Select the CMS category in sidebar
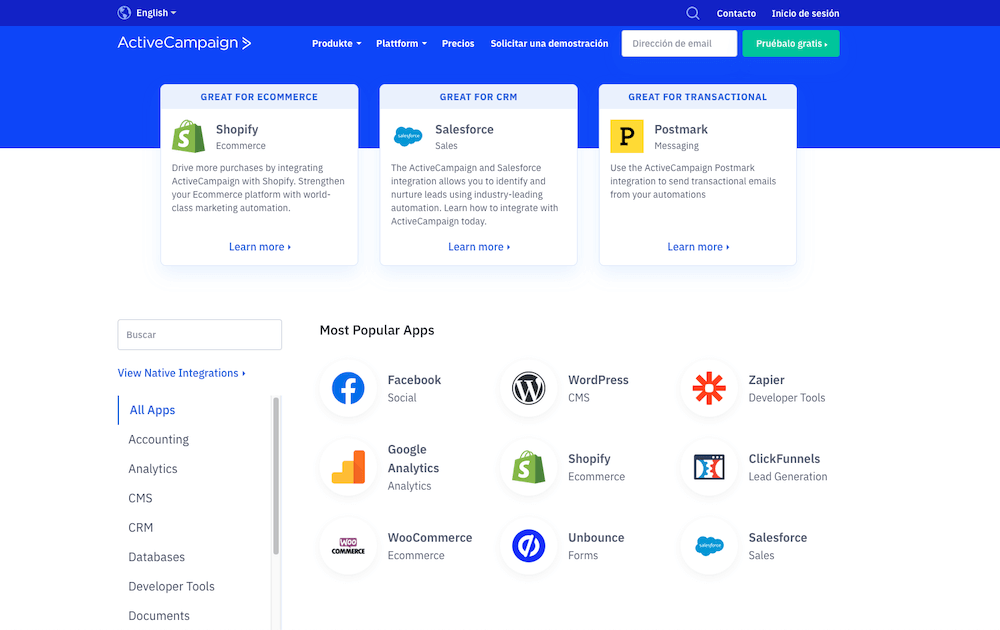Screen dimensions: 1000x630 coord(140,498)
